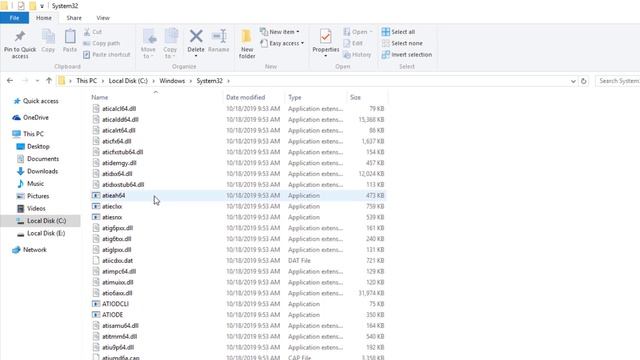Click Select none
This screenshot has height=360, width=640.
402,43
